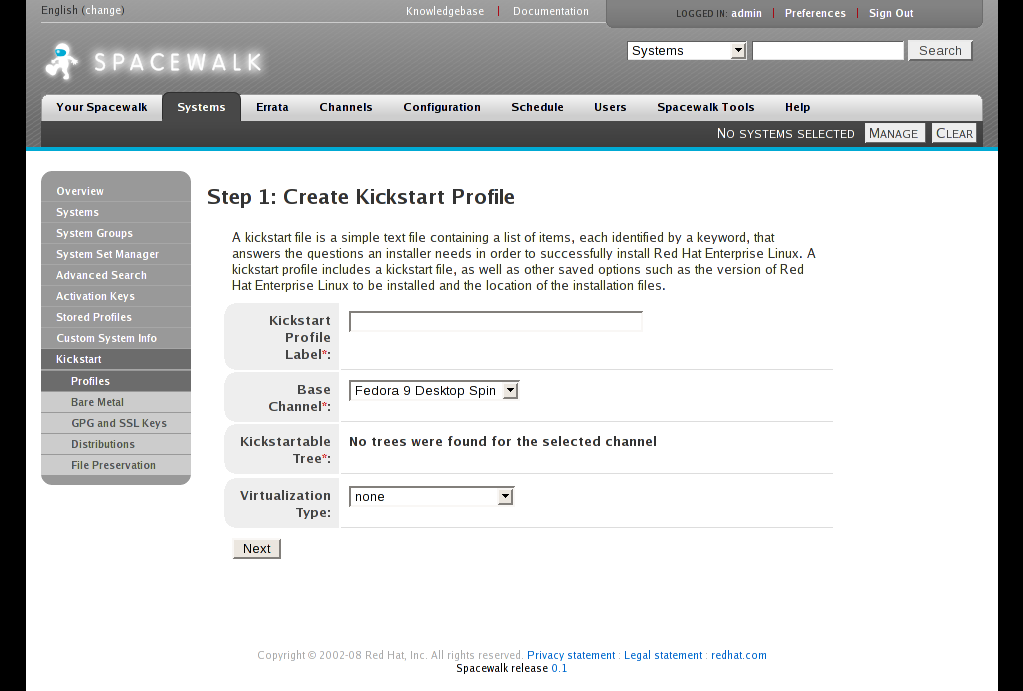The height and width of the screenshot is (691, 1023).
Task: Open Overview in the sidebar
Action: (116, 191)
